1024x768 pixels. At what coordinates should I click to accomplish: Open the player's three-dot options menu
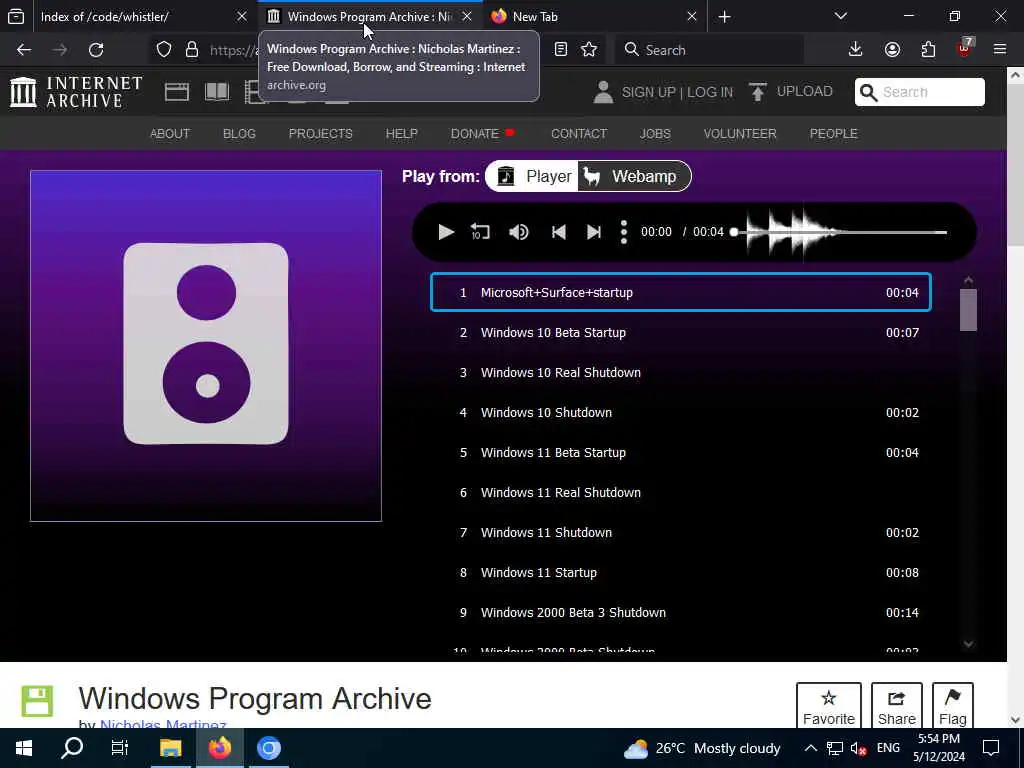tap(624, 232)
